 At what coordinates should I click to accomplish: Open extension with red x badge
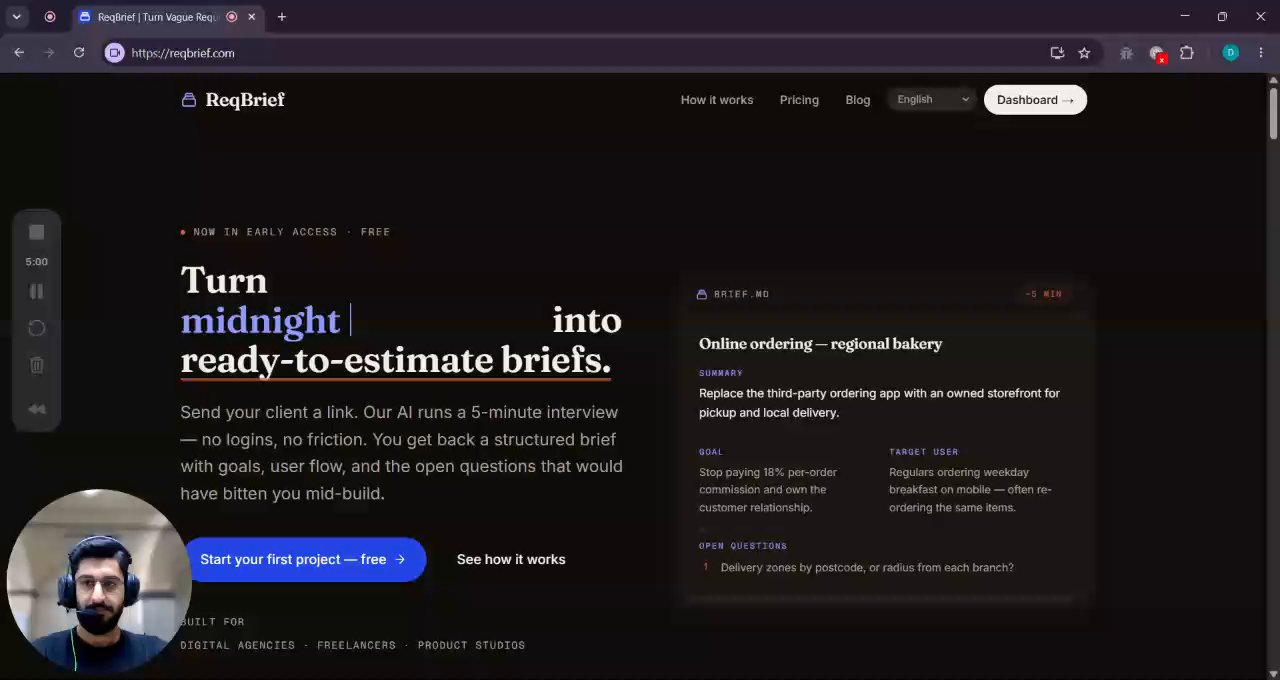(x=1157, y=54)
